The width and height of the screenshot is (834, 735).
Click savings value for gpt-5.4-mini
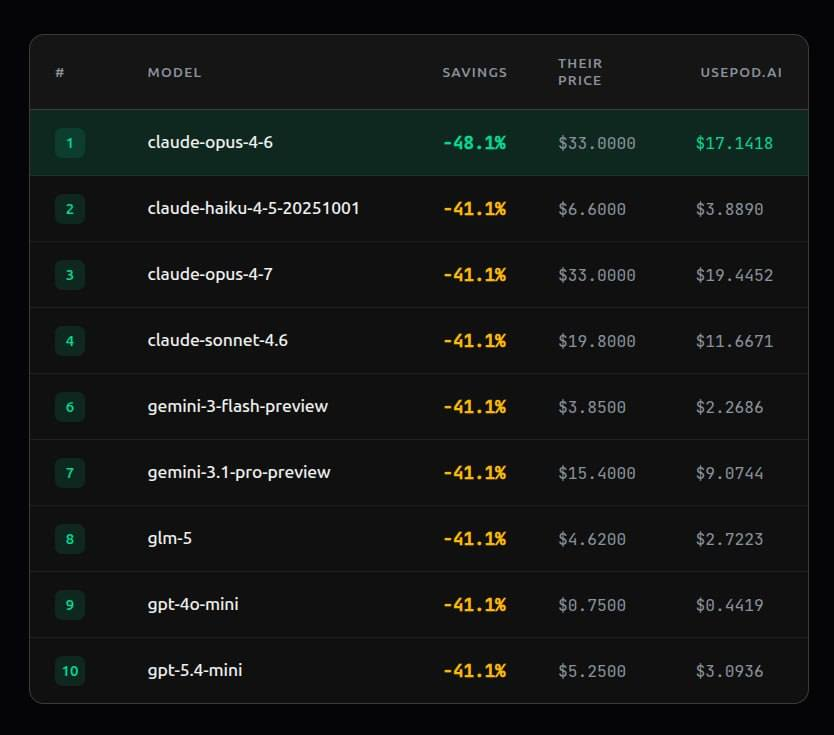point(474,671)
